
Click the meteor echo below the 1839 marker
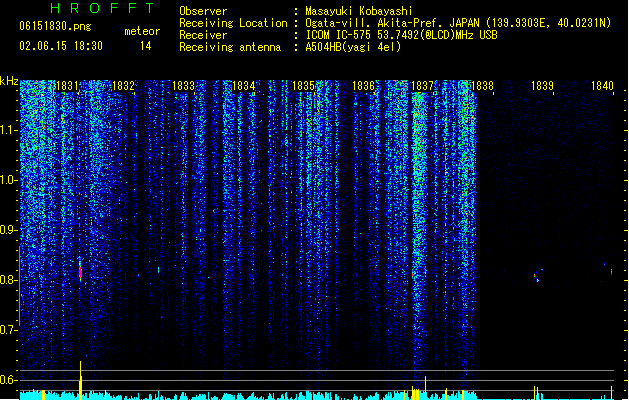[538, 276]
